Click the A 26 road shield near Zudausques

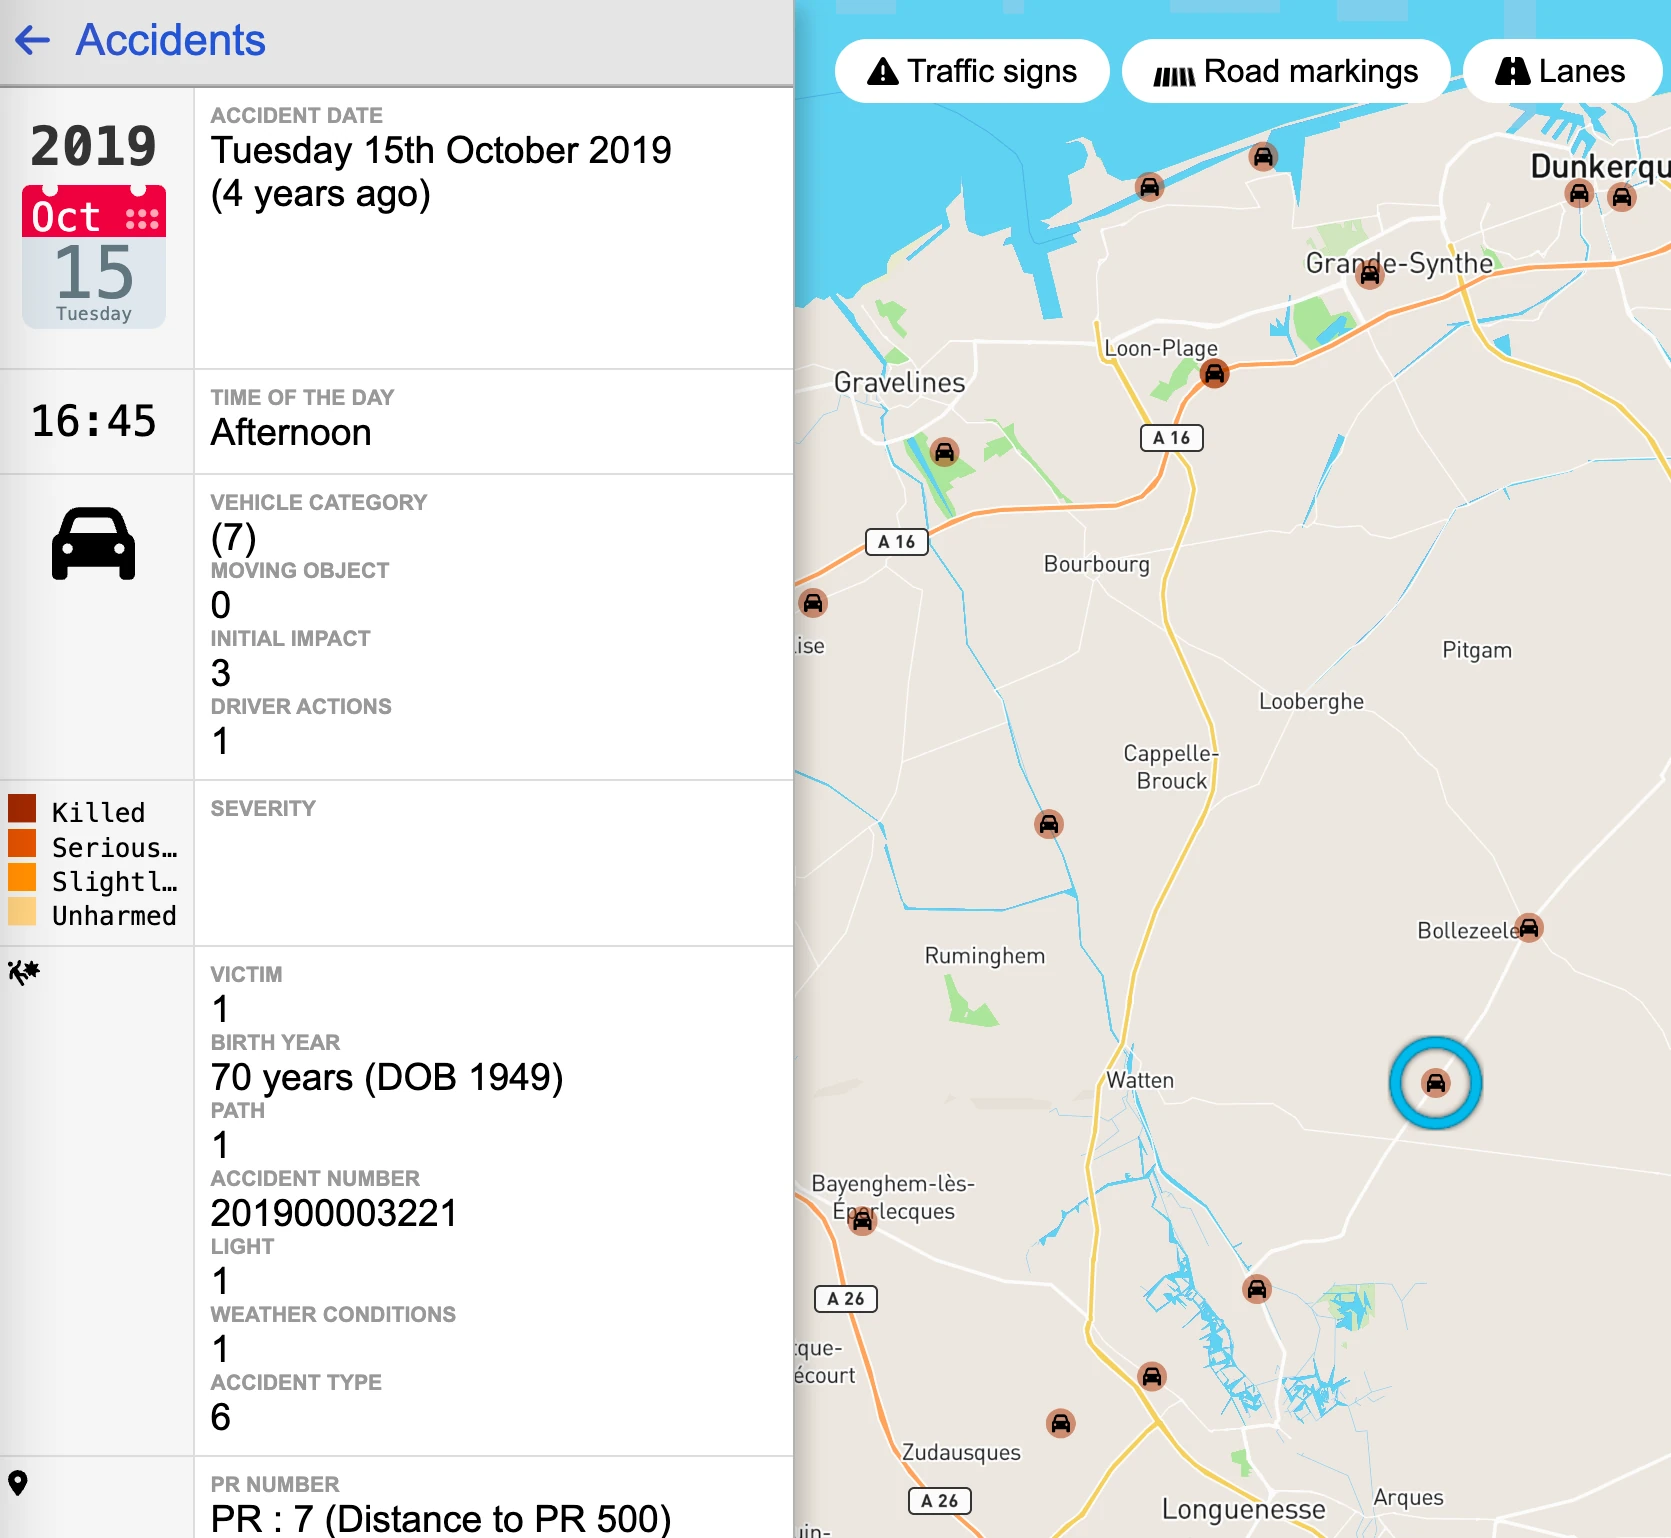(x=939, y=1500)
